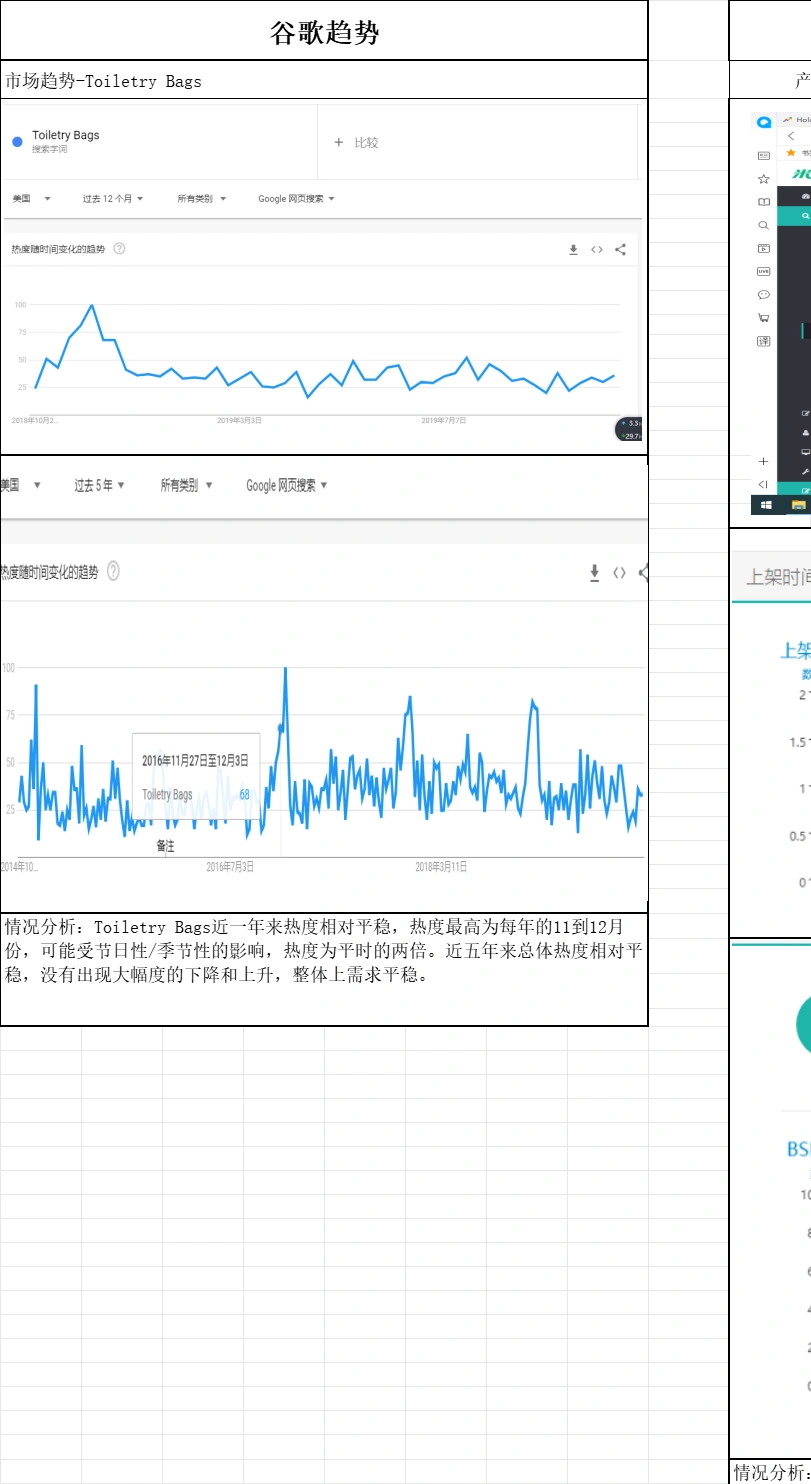
Task: Click the 备注 note label on 5-year chart
Action: tap(165, 846)
